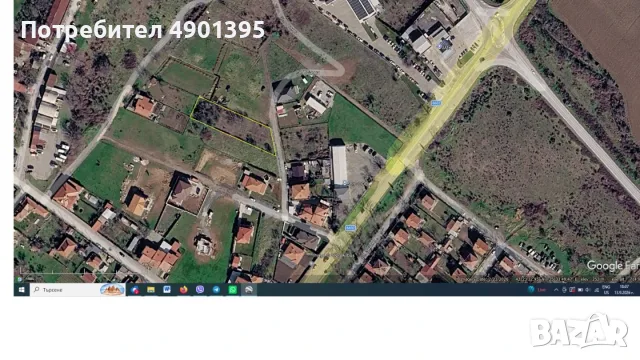Open Microsoft Word from the taskbar
This screenshot has height=360, width=640.
pos(167,290)
